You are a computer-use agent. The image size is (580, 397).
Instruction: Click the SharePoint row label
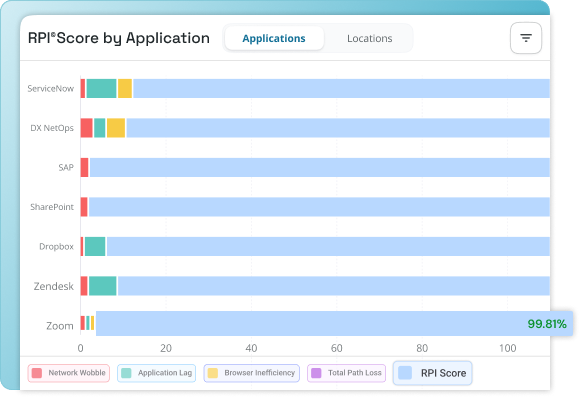[52, 207]
